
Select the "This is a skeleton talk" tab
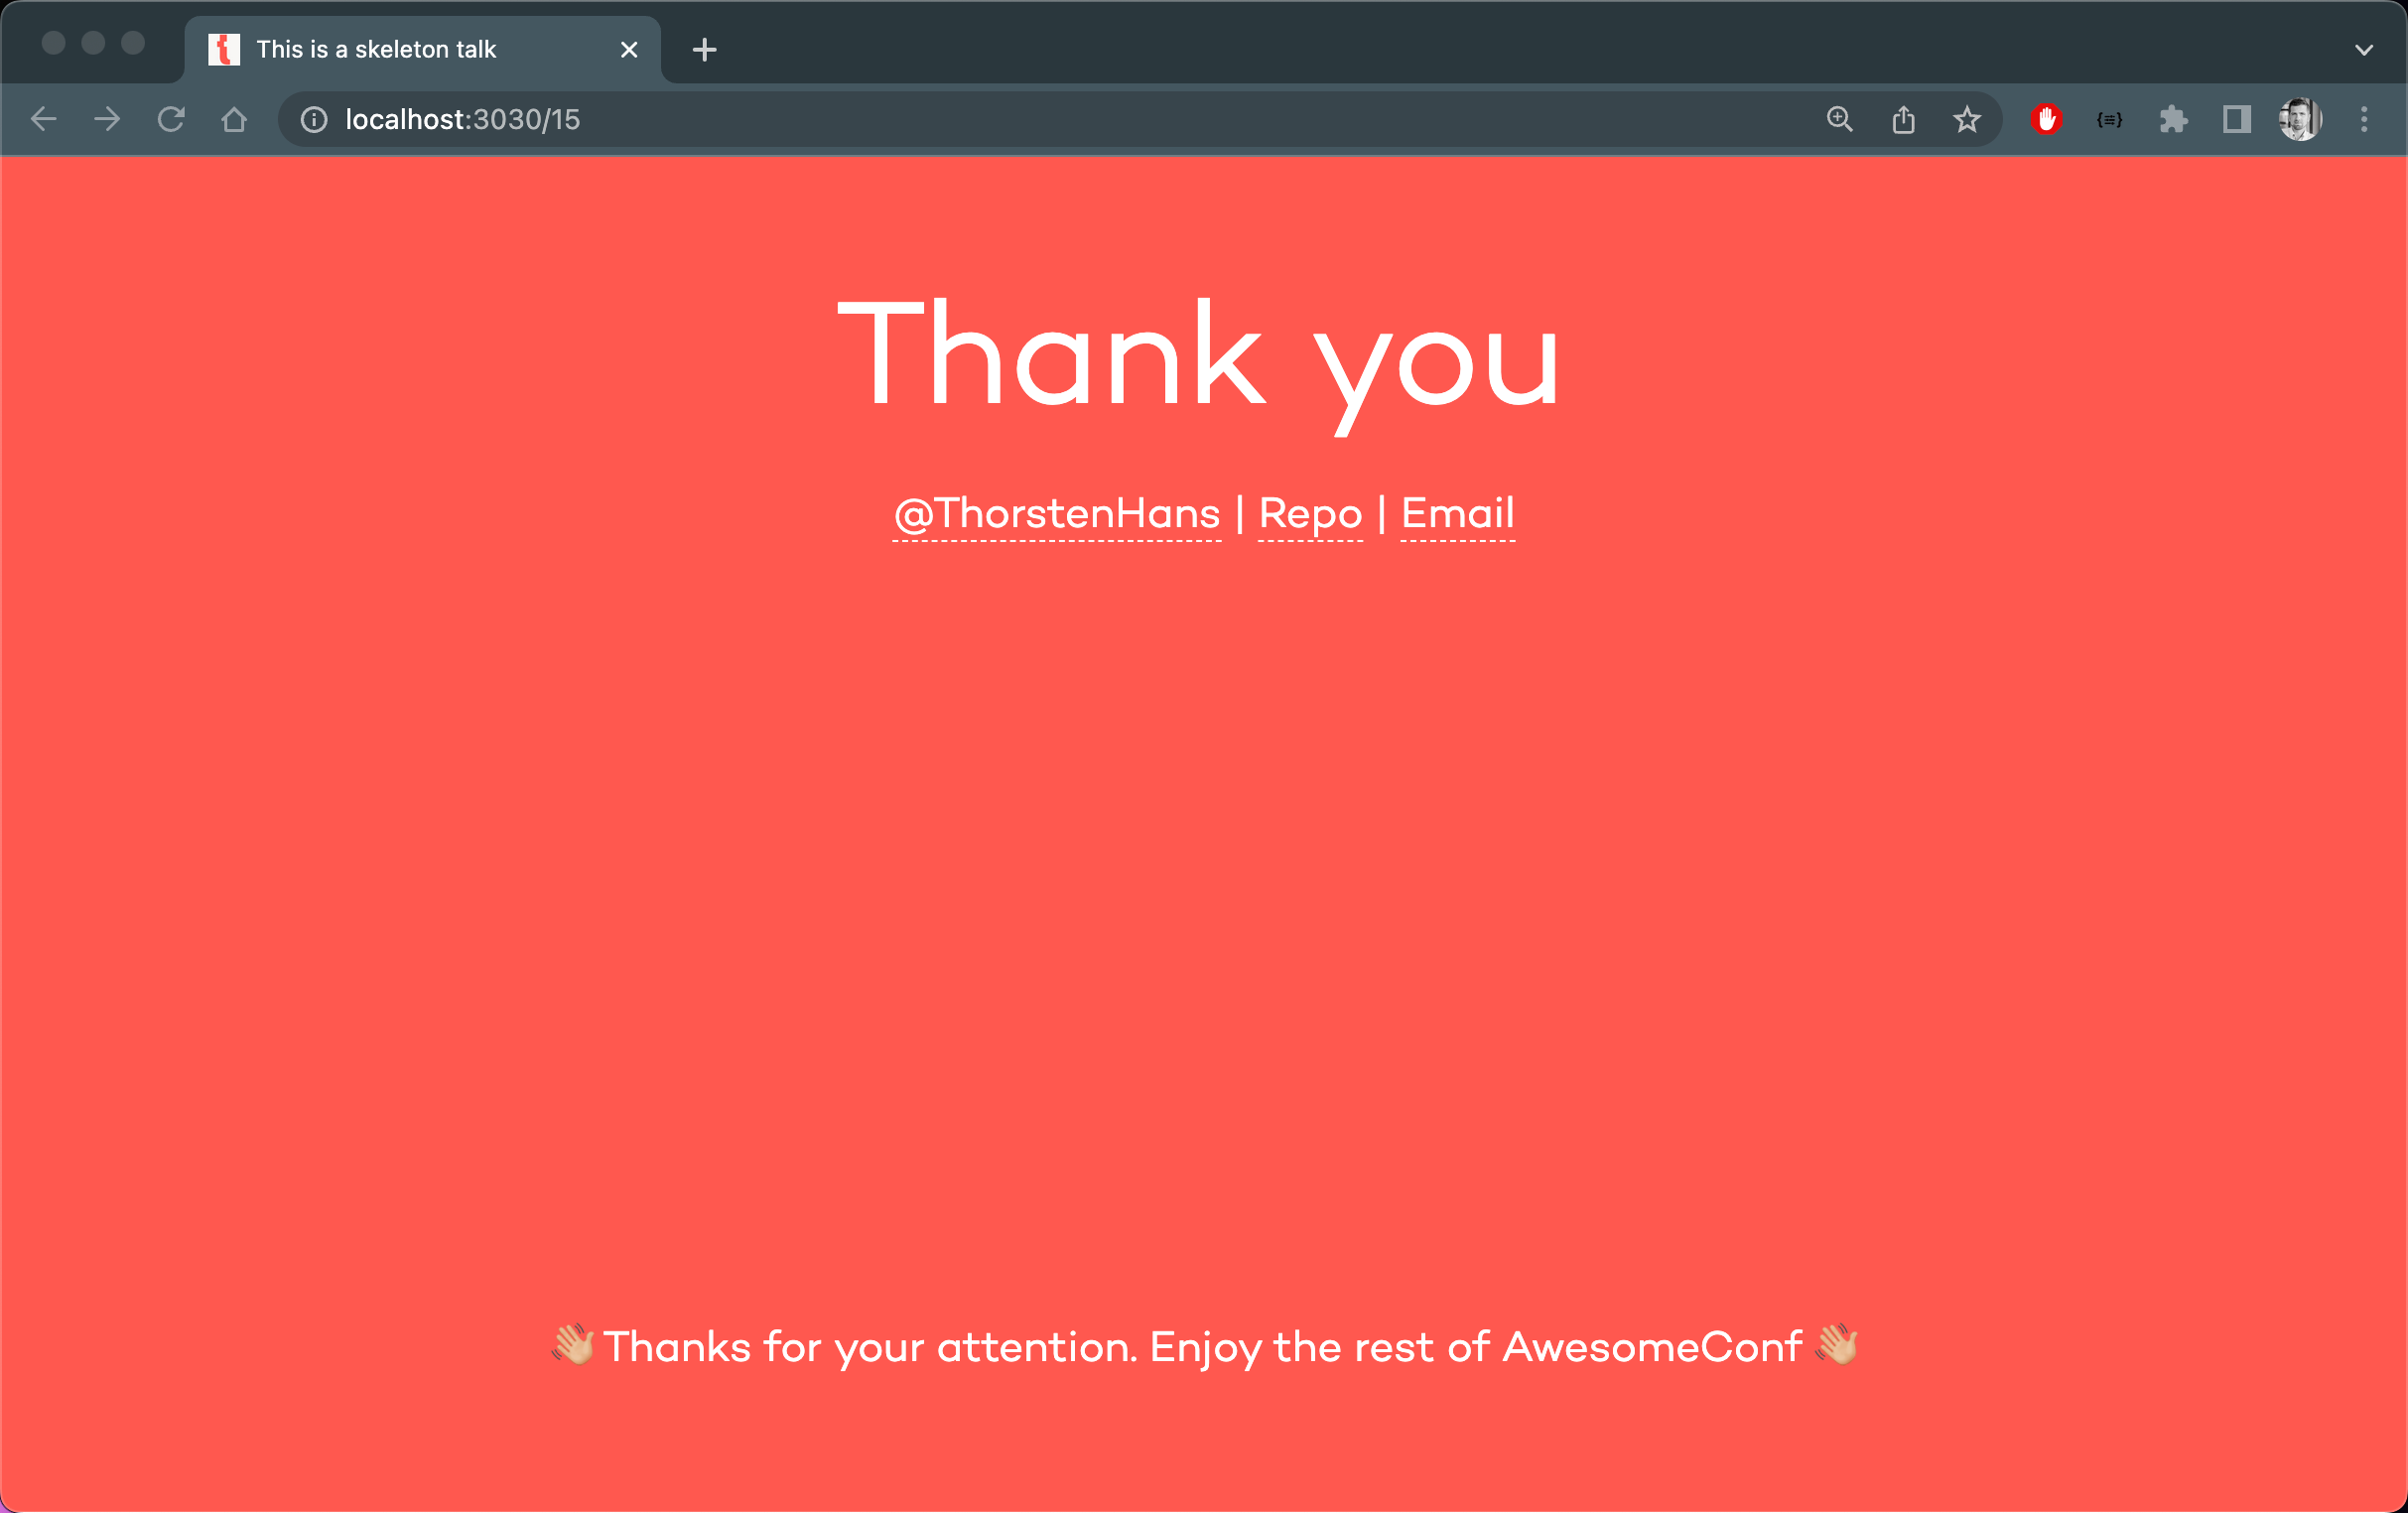pos(400,50)
